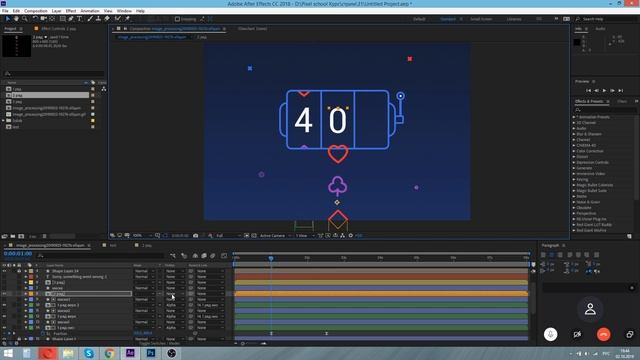Toggle visibility of the selected 2.png layer

click(x=4, y=293)
